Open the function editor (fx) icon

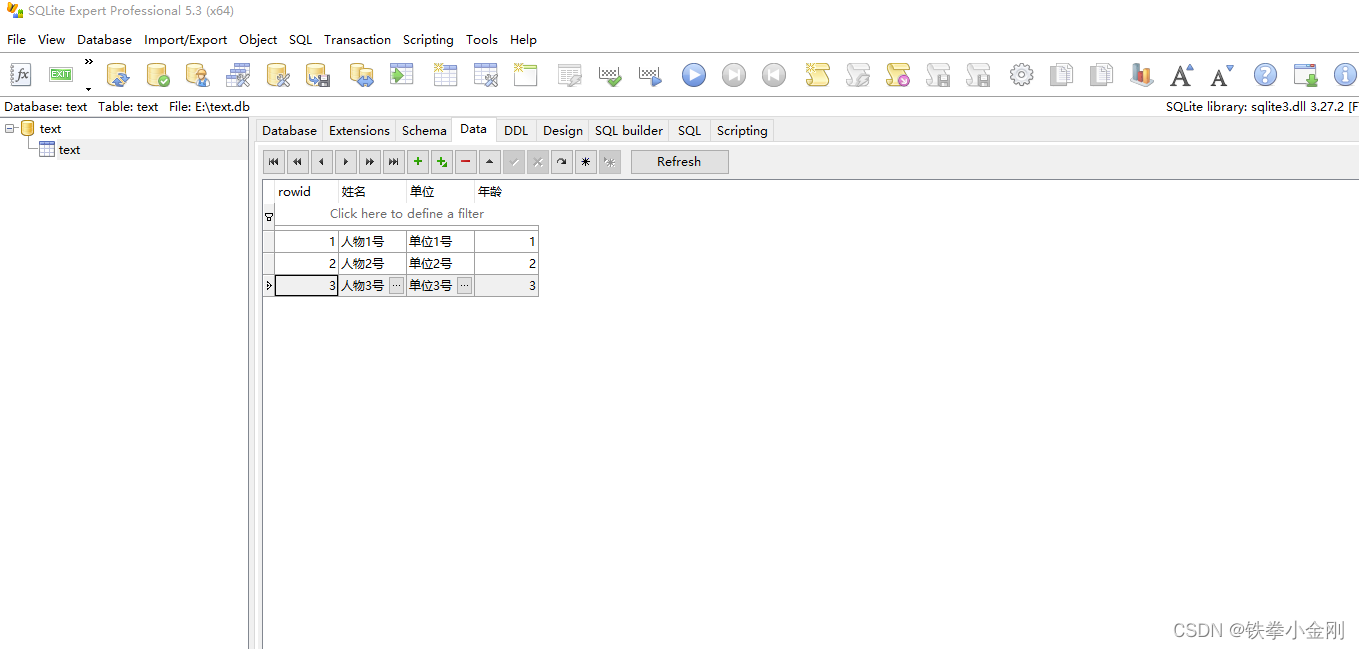click(20, 74)
